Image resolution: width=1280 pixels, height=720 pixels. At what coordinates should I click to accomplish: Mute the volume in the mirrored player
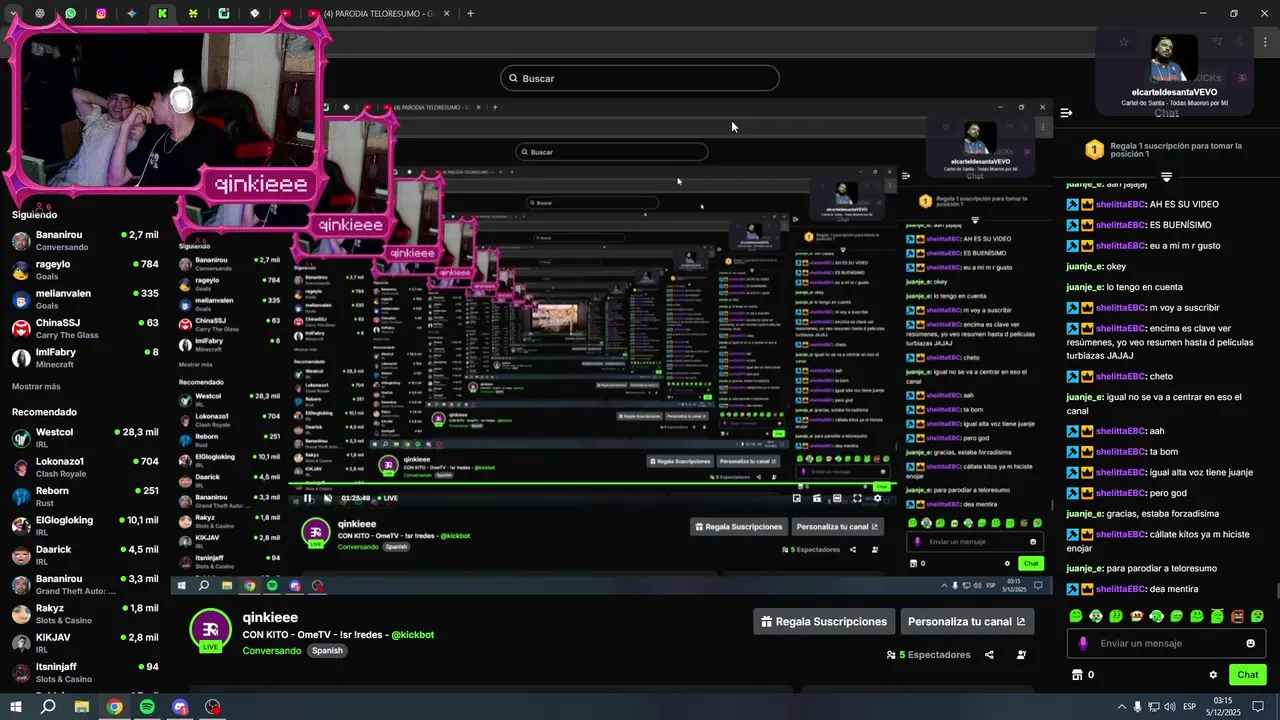tap(328, 498)
